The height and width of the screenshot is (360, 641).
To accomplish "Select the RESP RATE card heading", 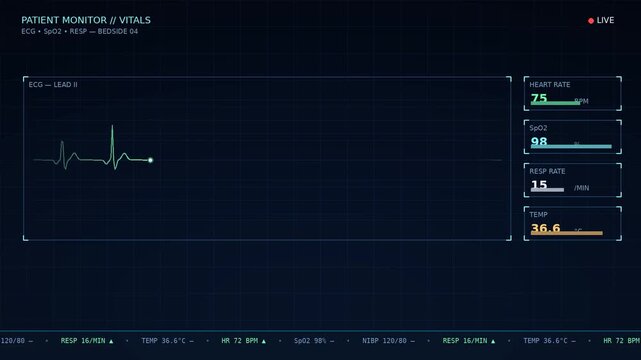I will click(x=547, y=171).
